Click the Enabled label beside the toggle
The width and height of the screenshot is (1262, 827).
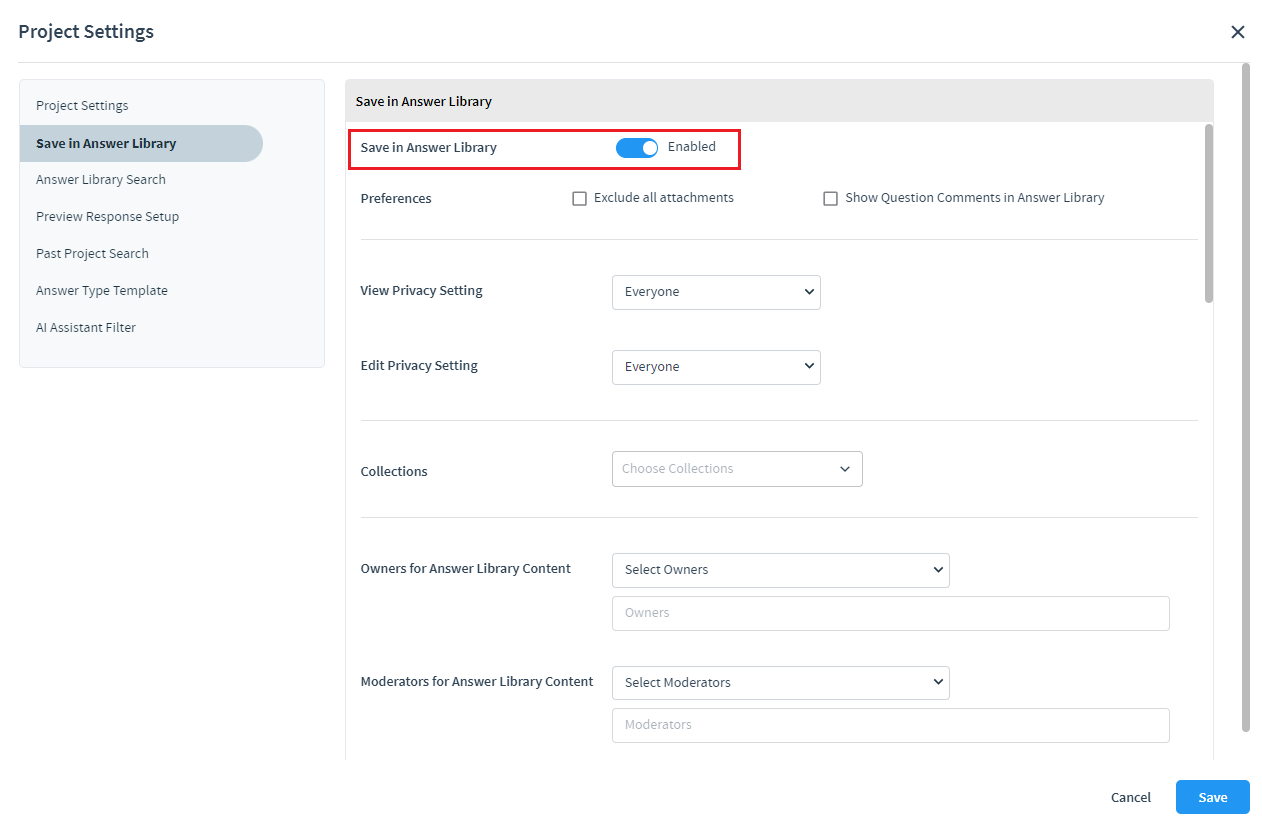pos(692,147)
